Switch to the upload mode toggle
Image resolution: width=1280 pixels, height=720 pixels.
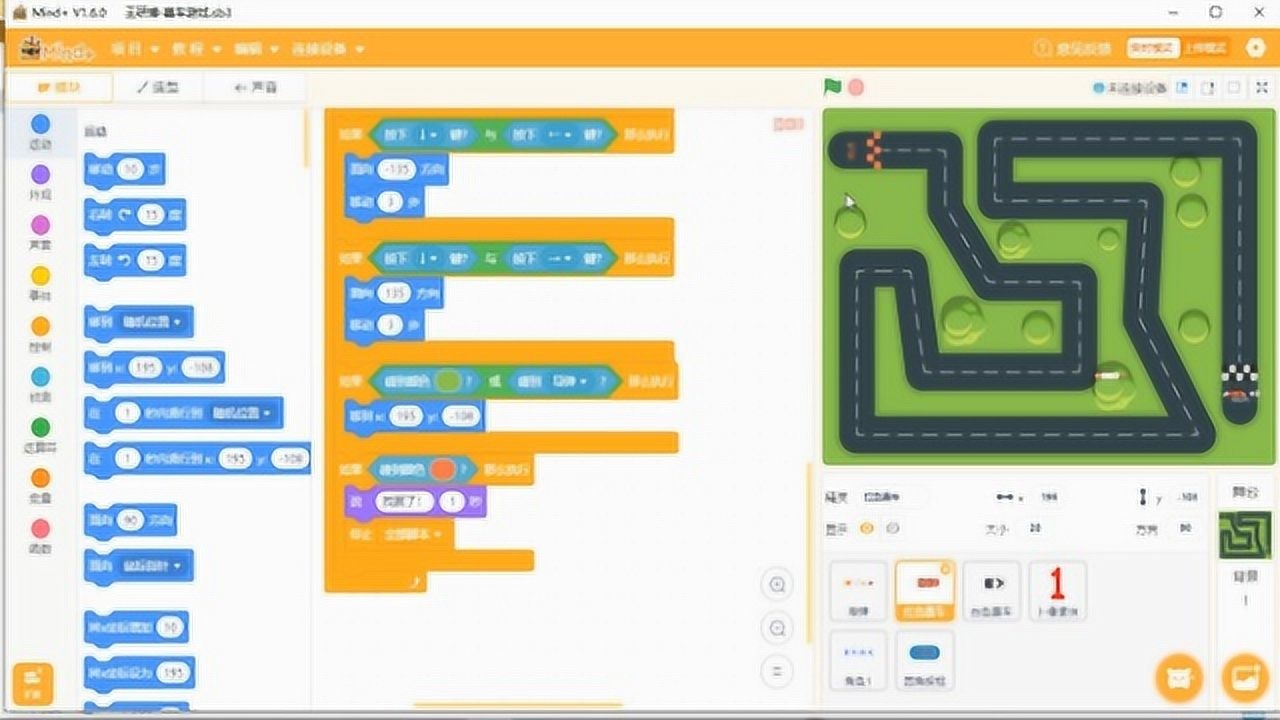pyautogui.click(x=1206, y=48)
